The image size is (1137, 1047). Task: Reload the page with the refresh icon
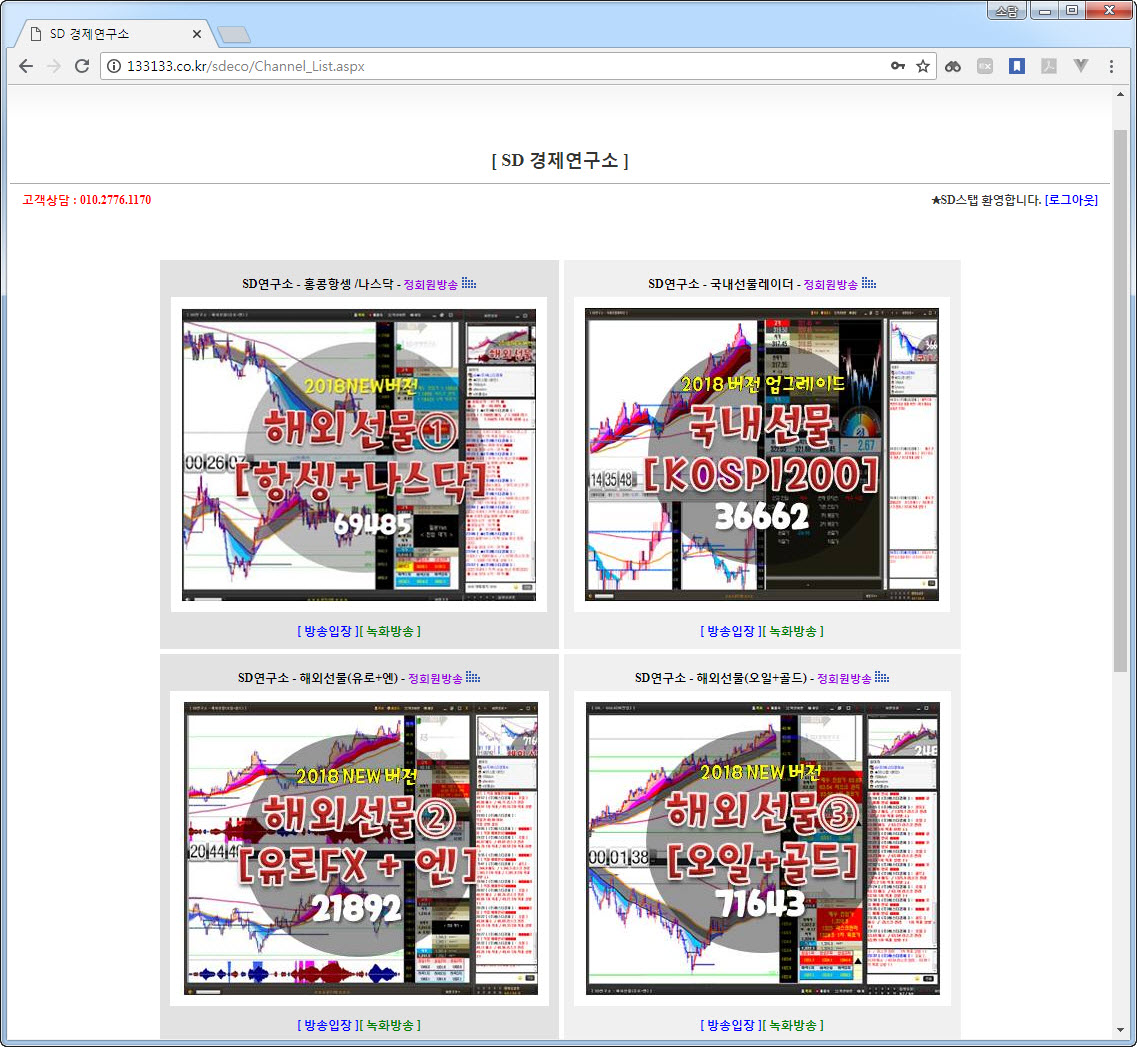pyautogui.click(x=82, y=66)
